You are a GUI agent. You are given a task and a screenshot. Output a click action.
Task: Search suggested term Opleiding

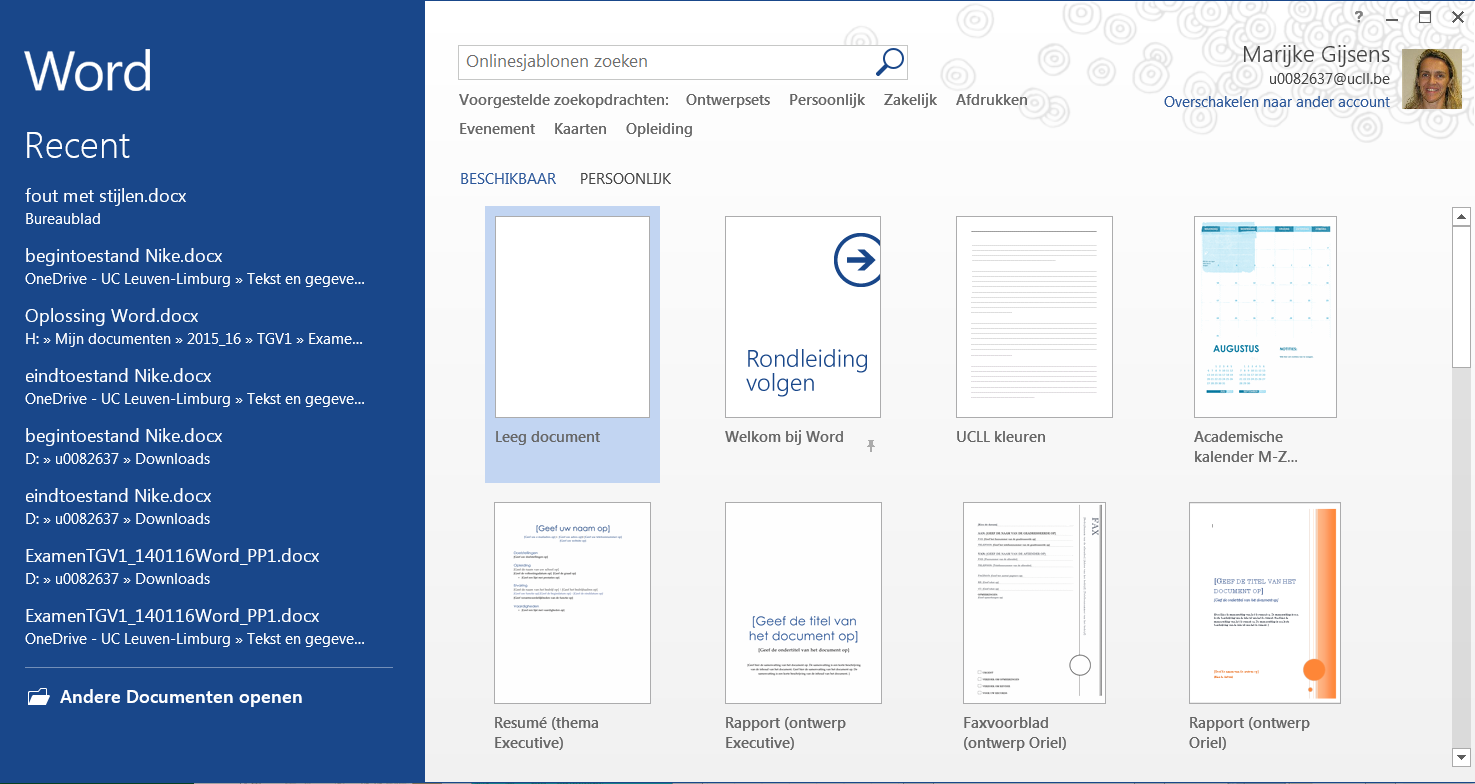coord(659,129)
